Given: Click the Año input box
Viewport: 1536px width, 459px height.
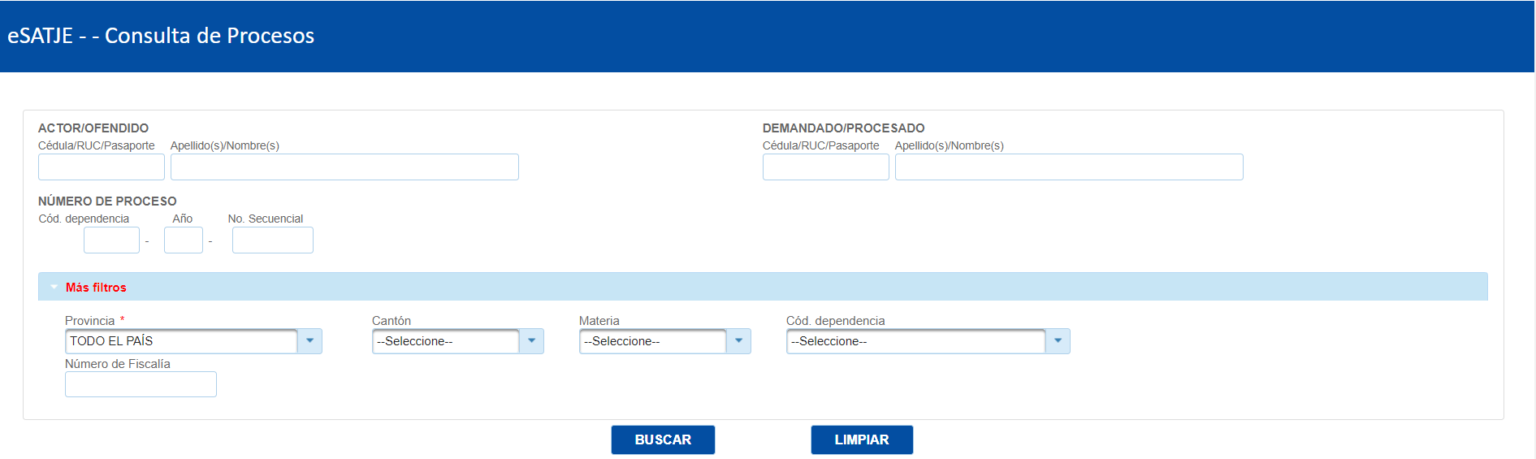Looking at the screenshot, I should coord(183,240).
